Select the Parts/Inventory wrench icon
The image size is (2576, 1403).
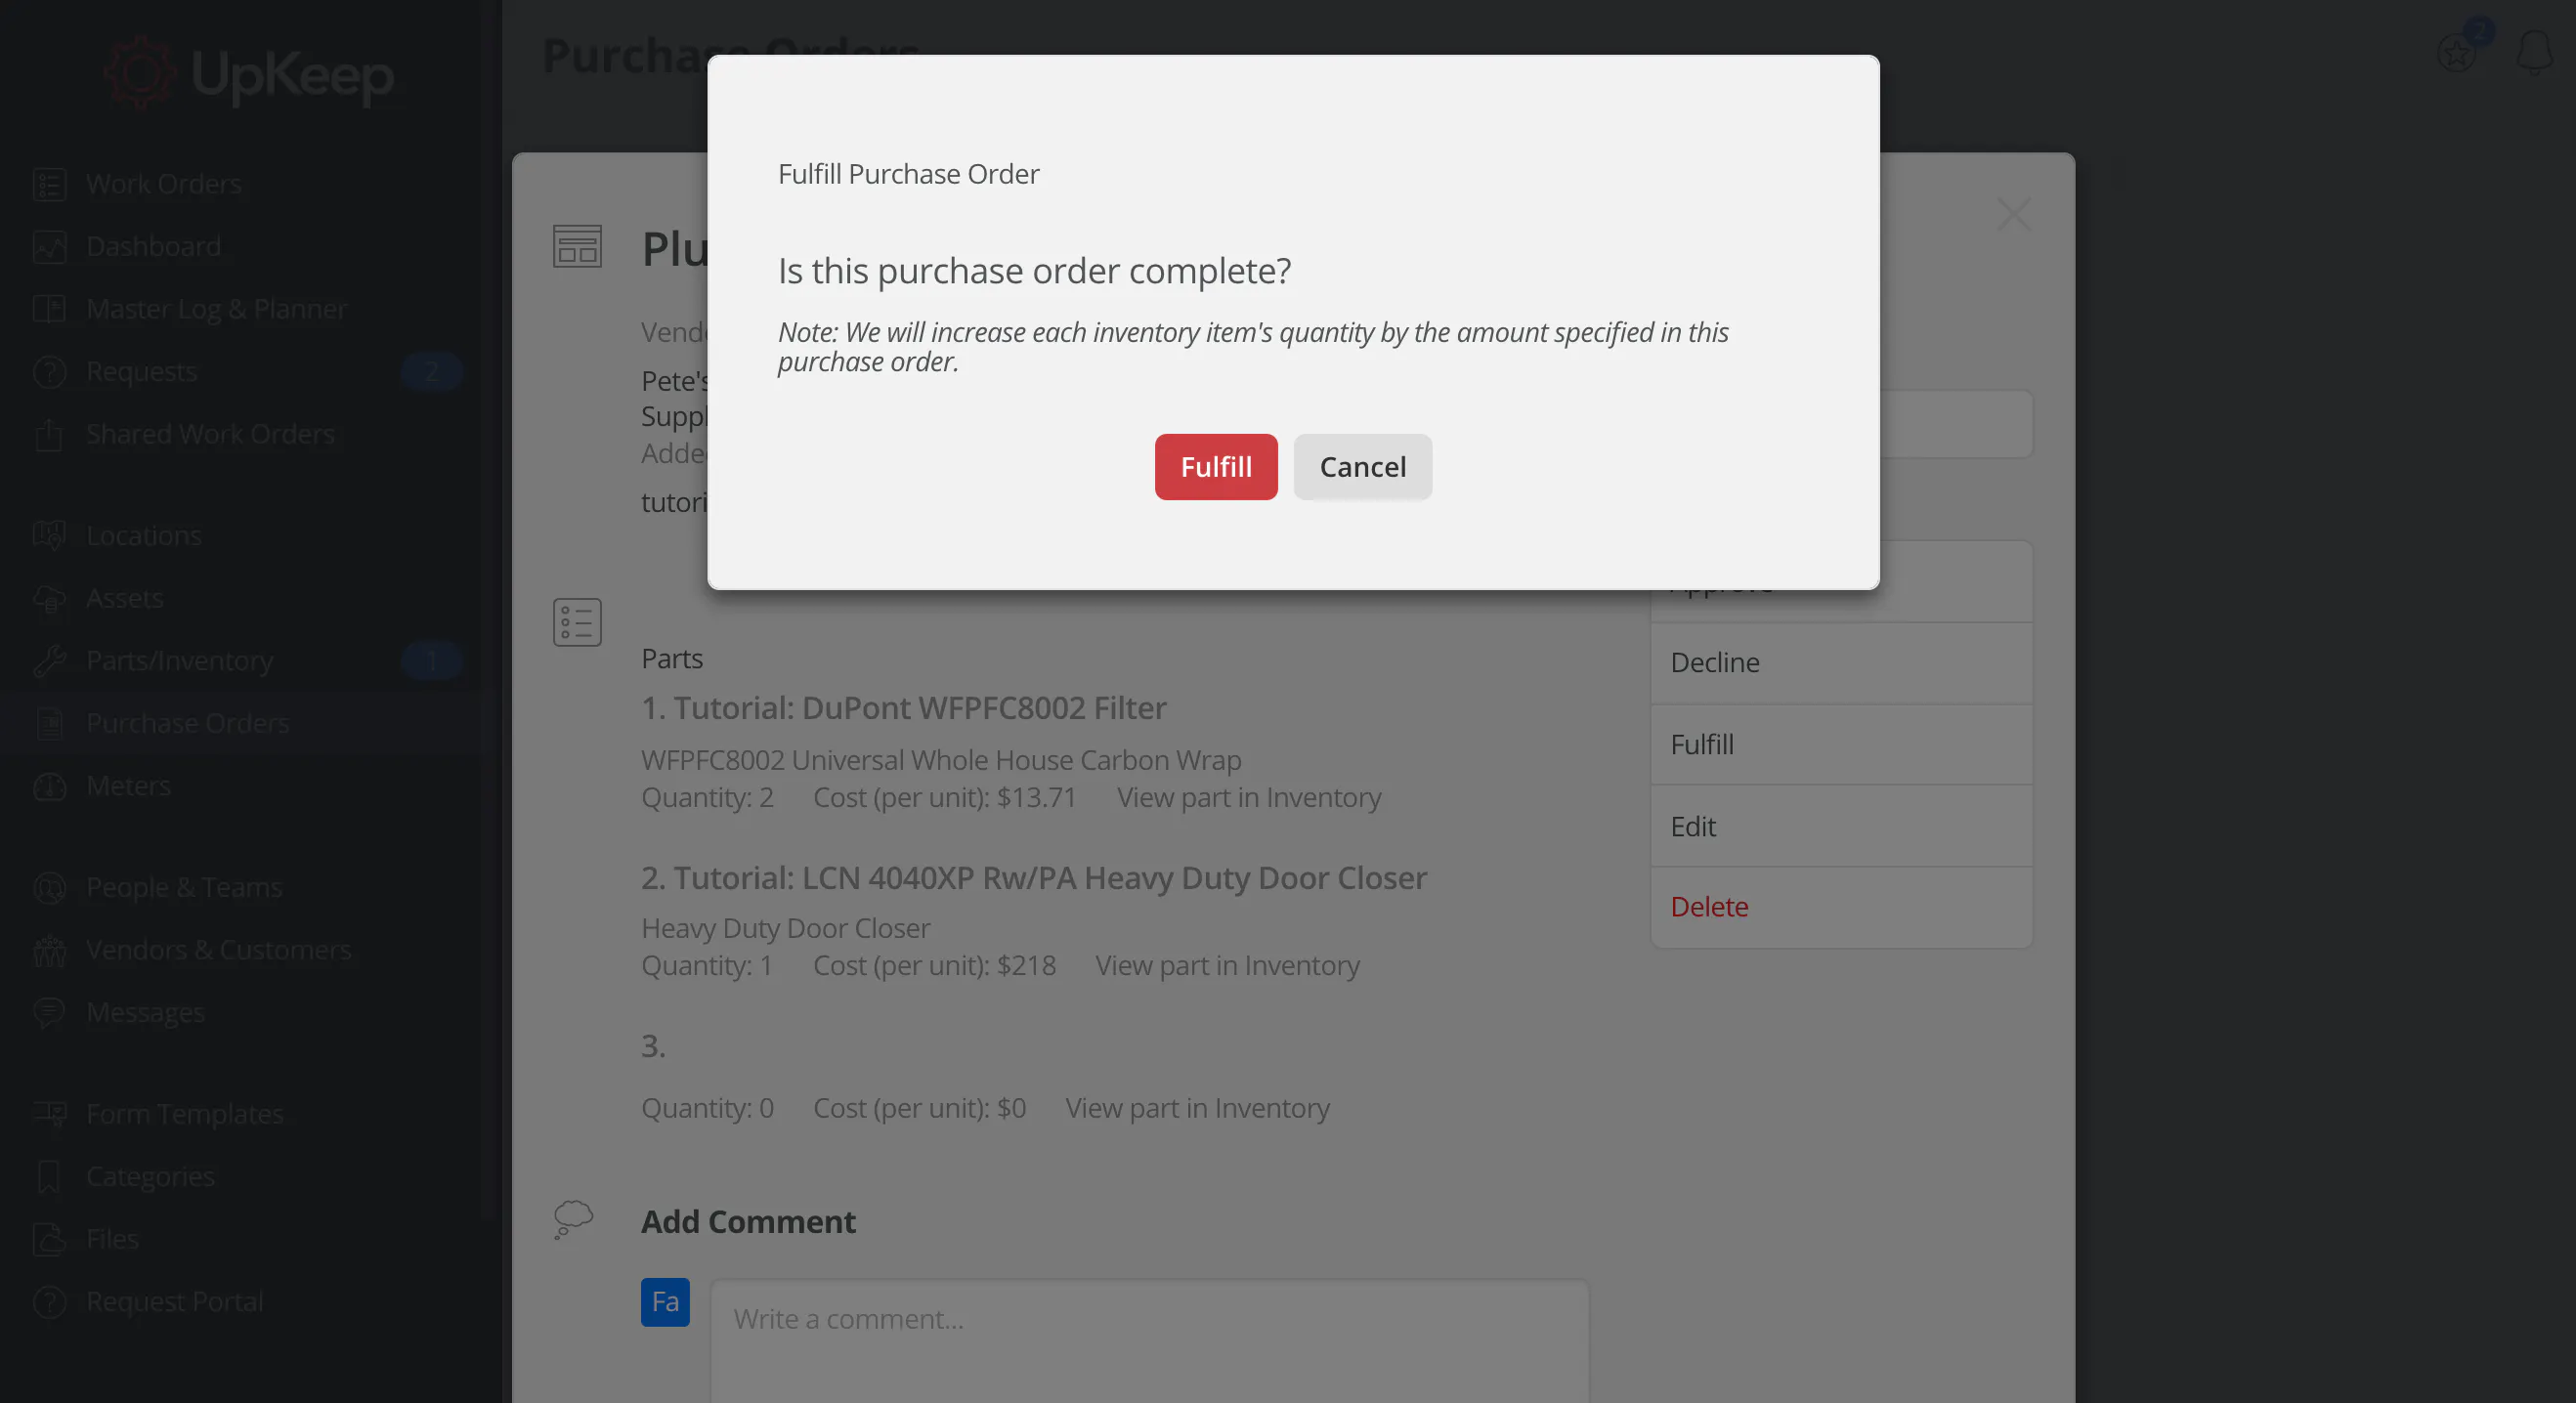pyautogui.click(x=49, y=661)
